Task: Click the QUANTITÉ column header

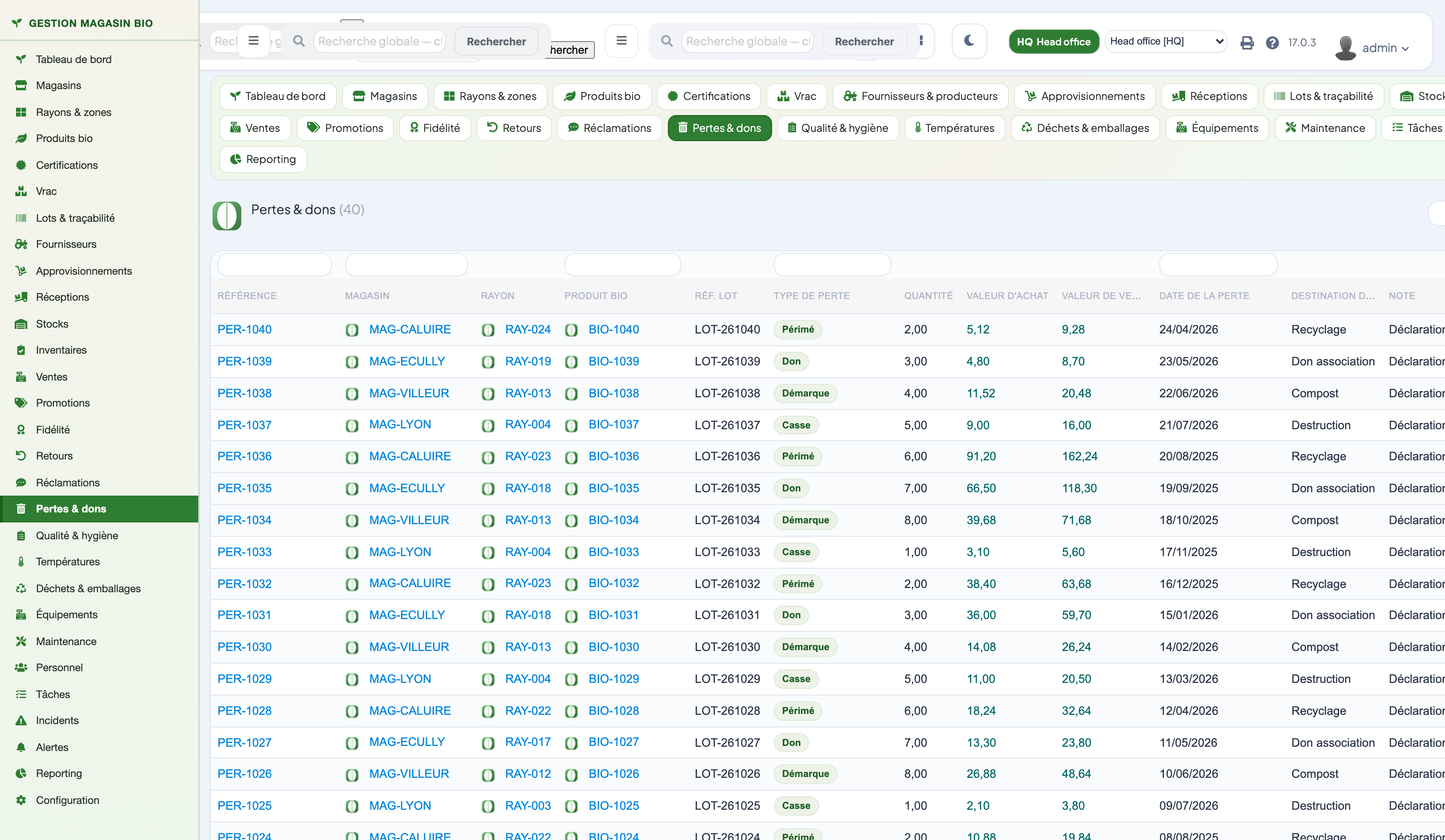Action: [x=928, y=296]
